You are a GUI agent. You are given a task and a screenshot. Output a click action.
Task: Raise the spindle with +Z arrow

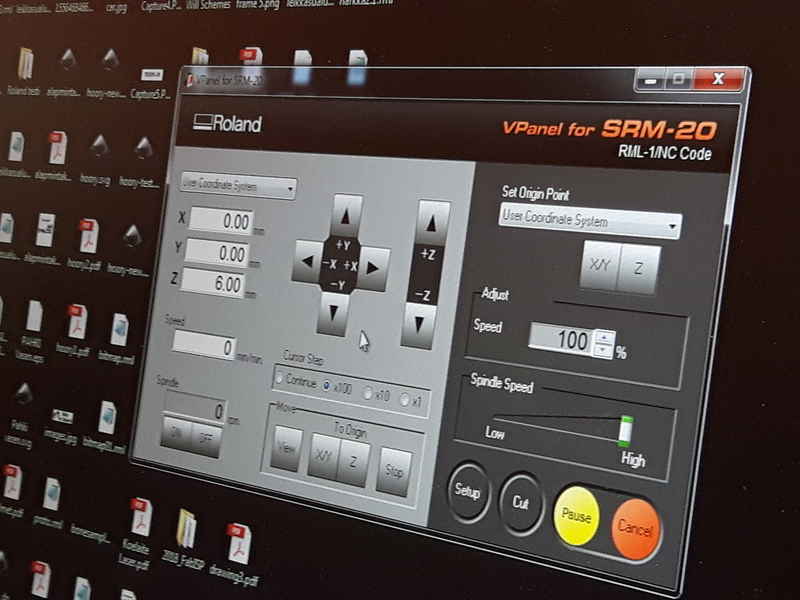[433, 223]
